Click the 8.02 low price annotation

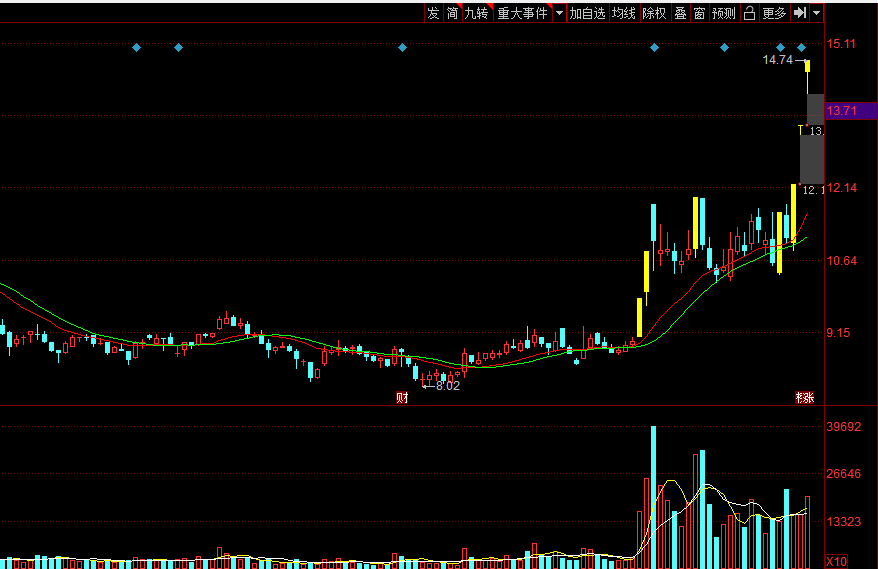pos(448,386)
